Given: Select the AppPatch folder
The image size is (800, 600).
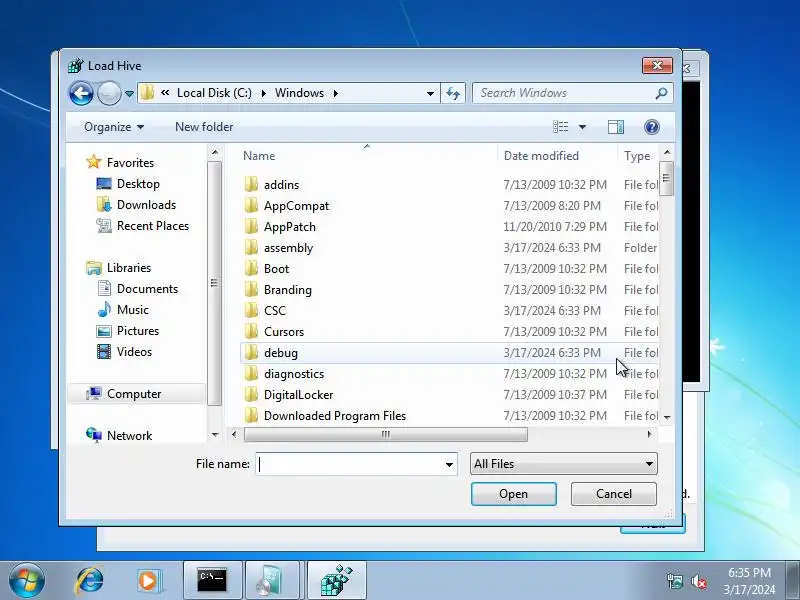Looking at the screenshot, I should coord(290,227).
